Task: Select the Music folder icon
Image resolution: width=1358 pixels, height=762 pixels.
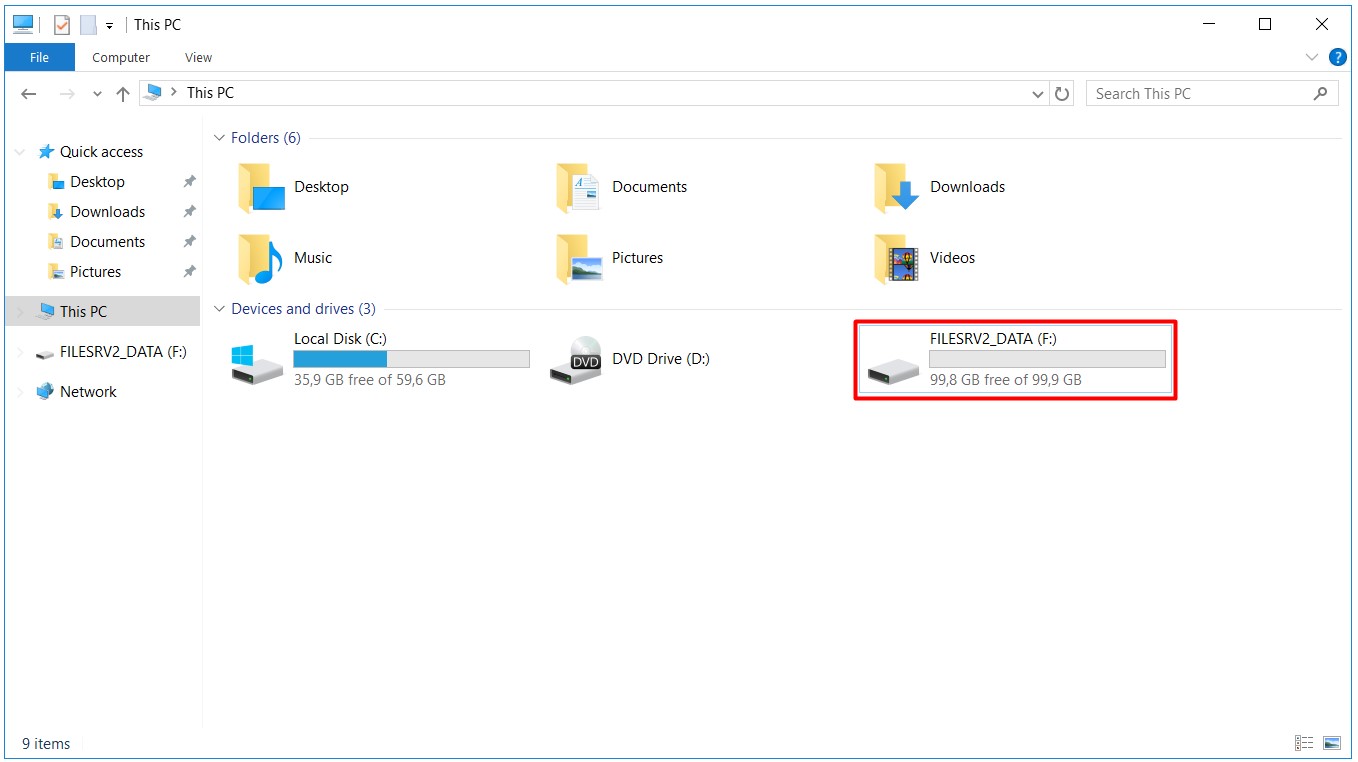Action: (x=262, y=258)
